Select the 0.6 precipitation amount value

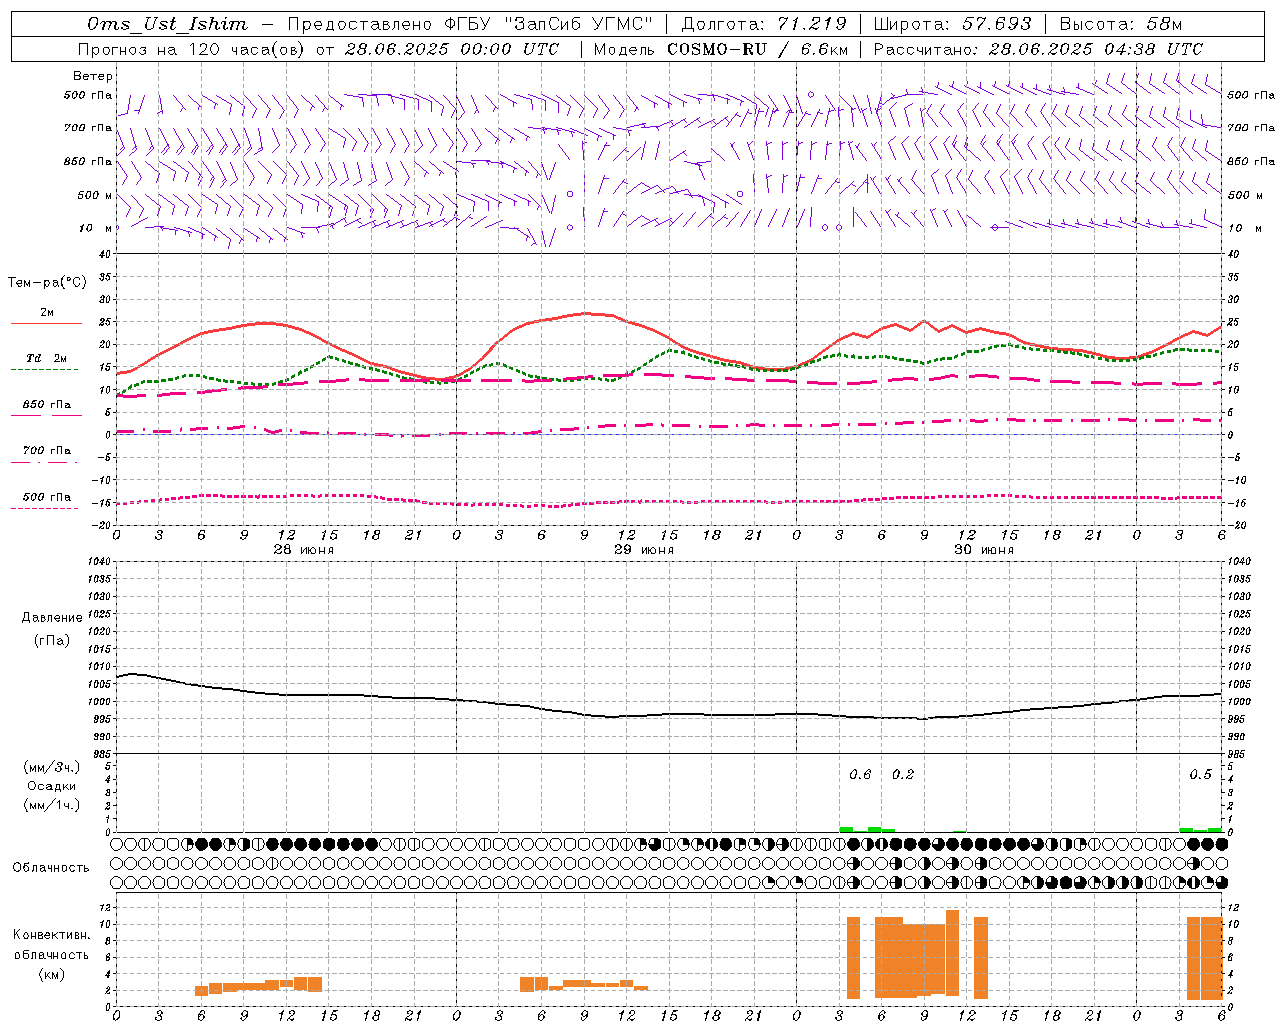pos(860,774)
